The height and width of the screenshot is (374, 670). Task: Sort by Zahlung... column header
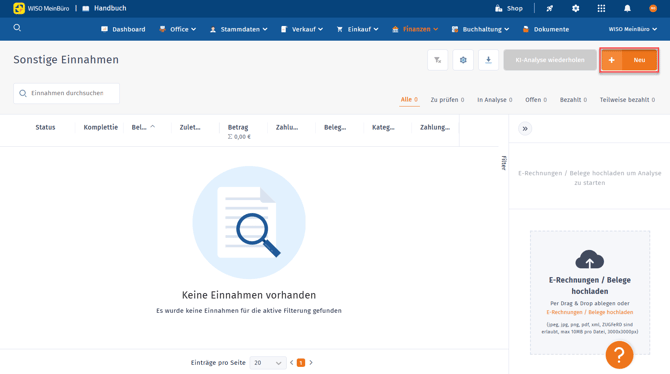pos(435,127)
